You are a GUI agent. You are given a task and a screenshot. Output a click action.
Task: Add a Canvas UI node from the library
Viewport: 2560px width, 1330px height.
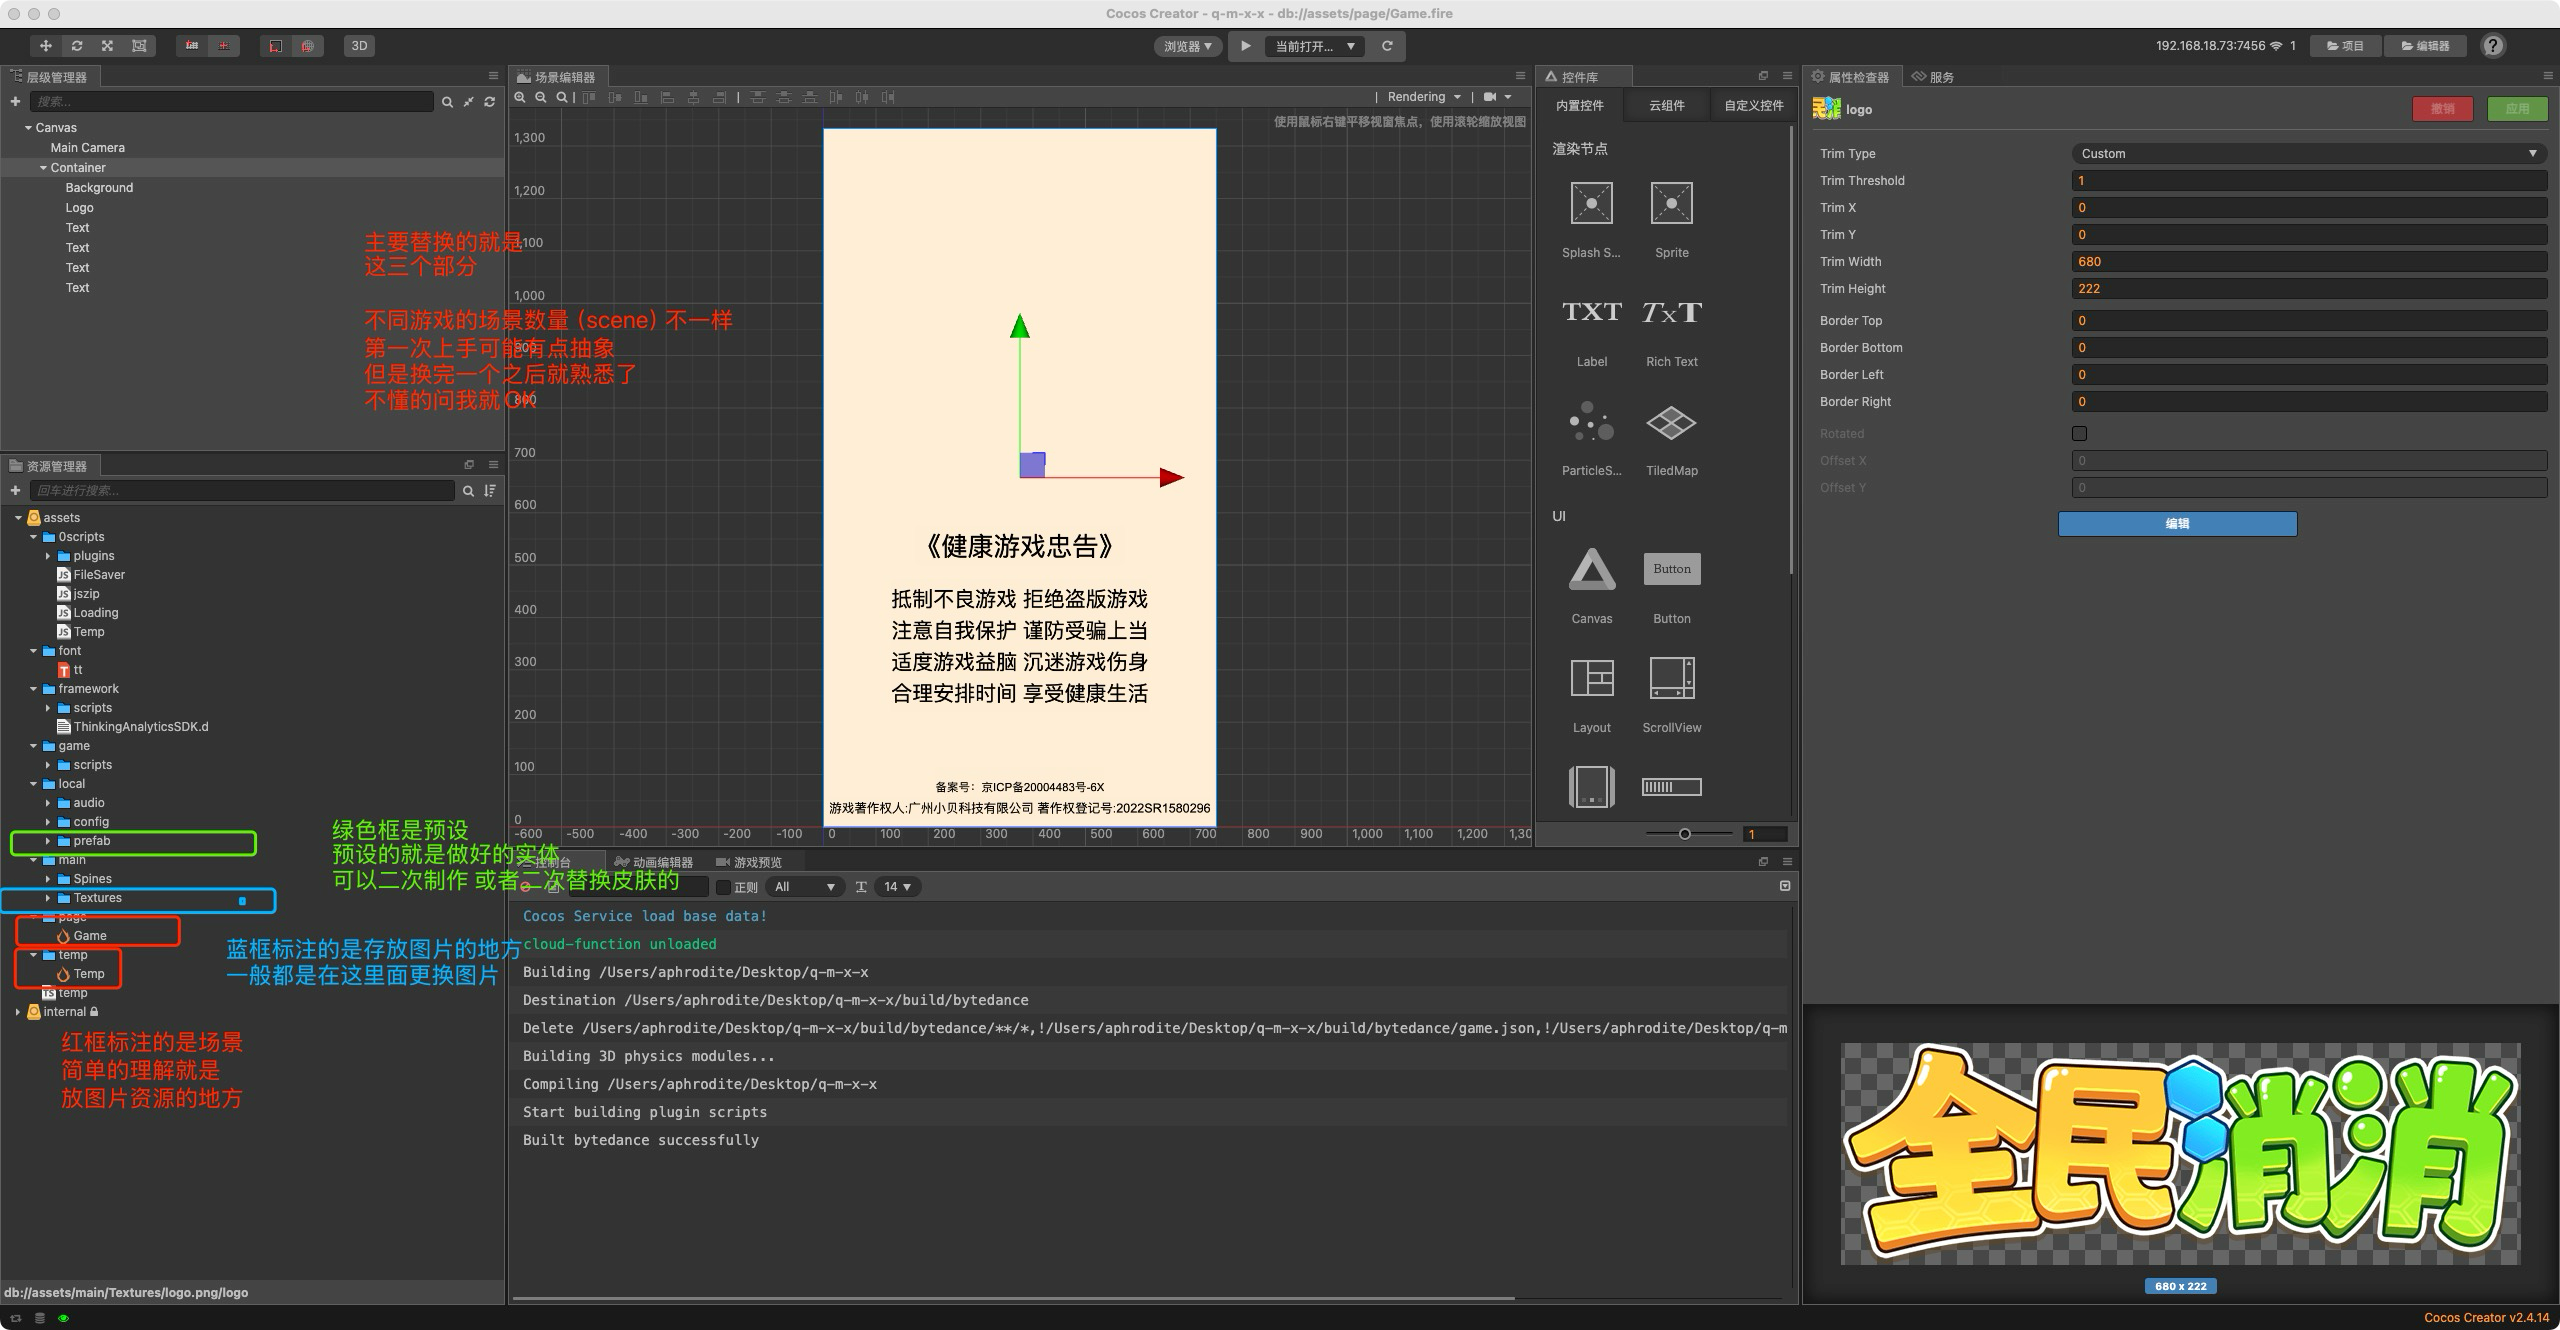tap(1591, 585)
